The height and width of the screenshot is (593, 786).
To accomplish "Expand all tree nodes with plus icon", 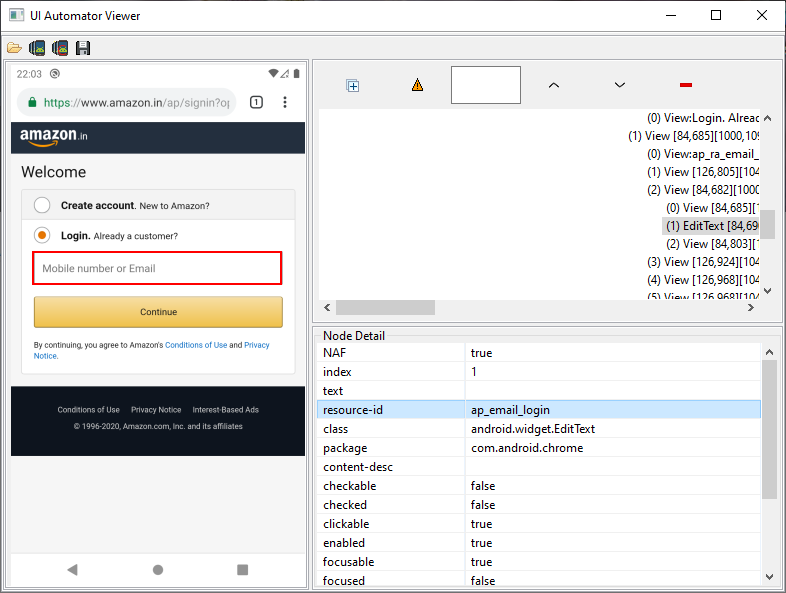I will (353, 86).
